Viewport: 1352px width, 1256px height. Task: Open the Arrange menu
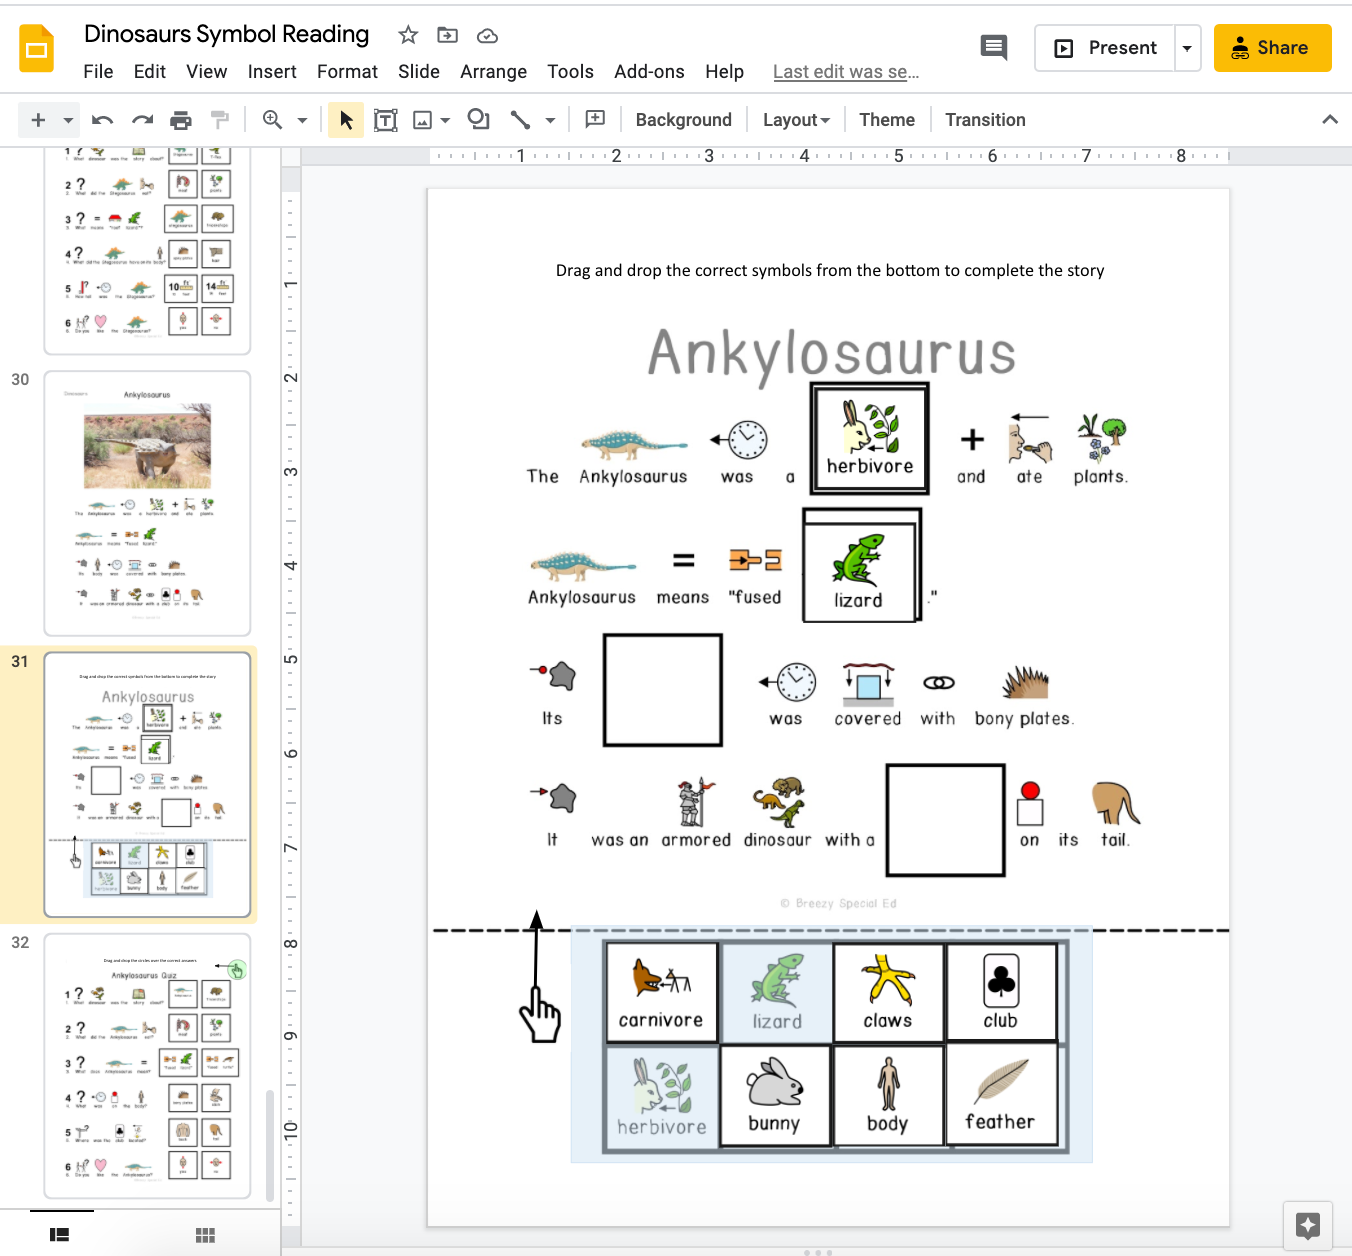(493, 72)
